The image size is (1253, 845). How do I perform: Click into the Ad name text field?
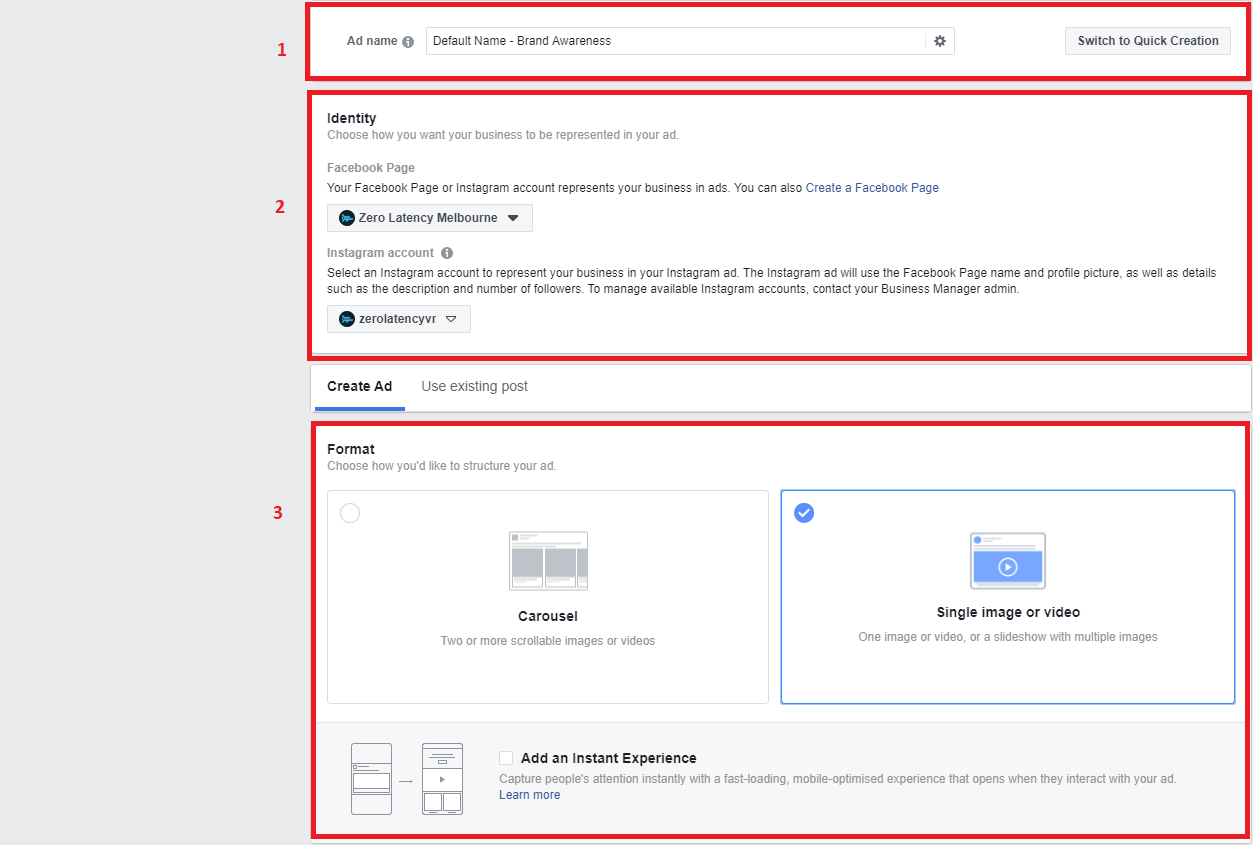click(x=676, y=41)
